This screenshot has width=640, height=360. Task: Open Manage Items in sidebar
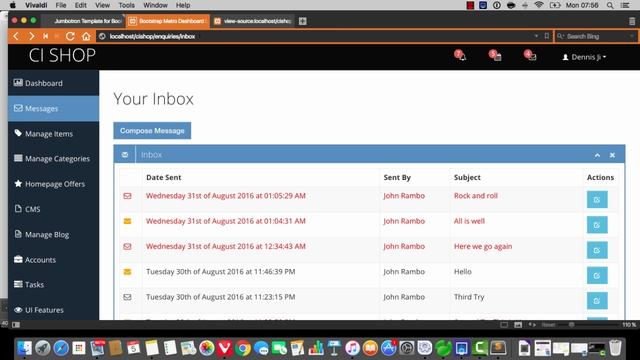[x=53, y=134]
